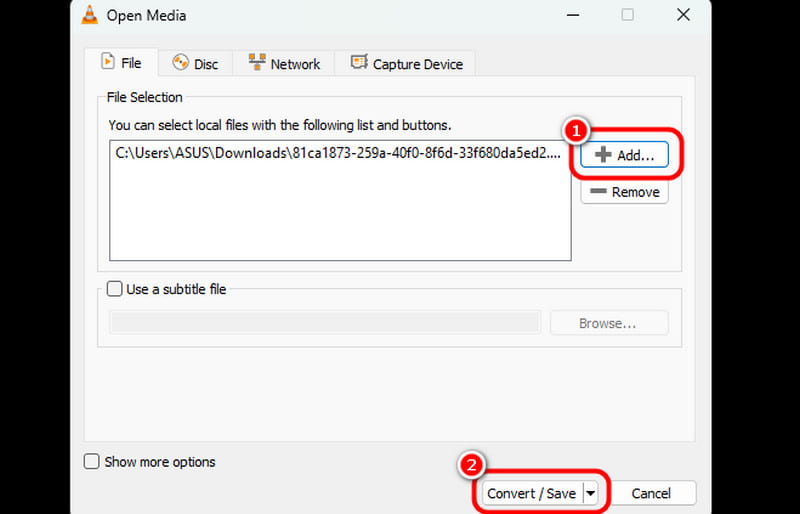Switch to the Network tab
800x514 pixels.
(284, 64)
